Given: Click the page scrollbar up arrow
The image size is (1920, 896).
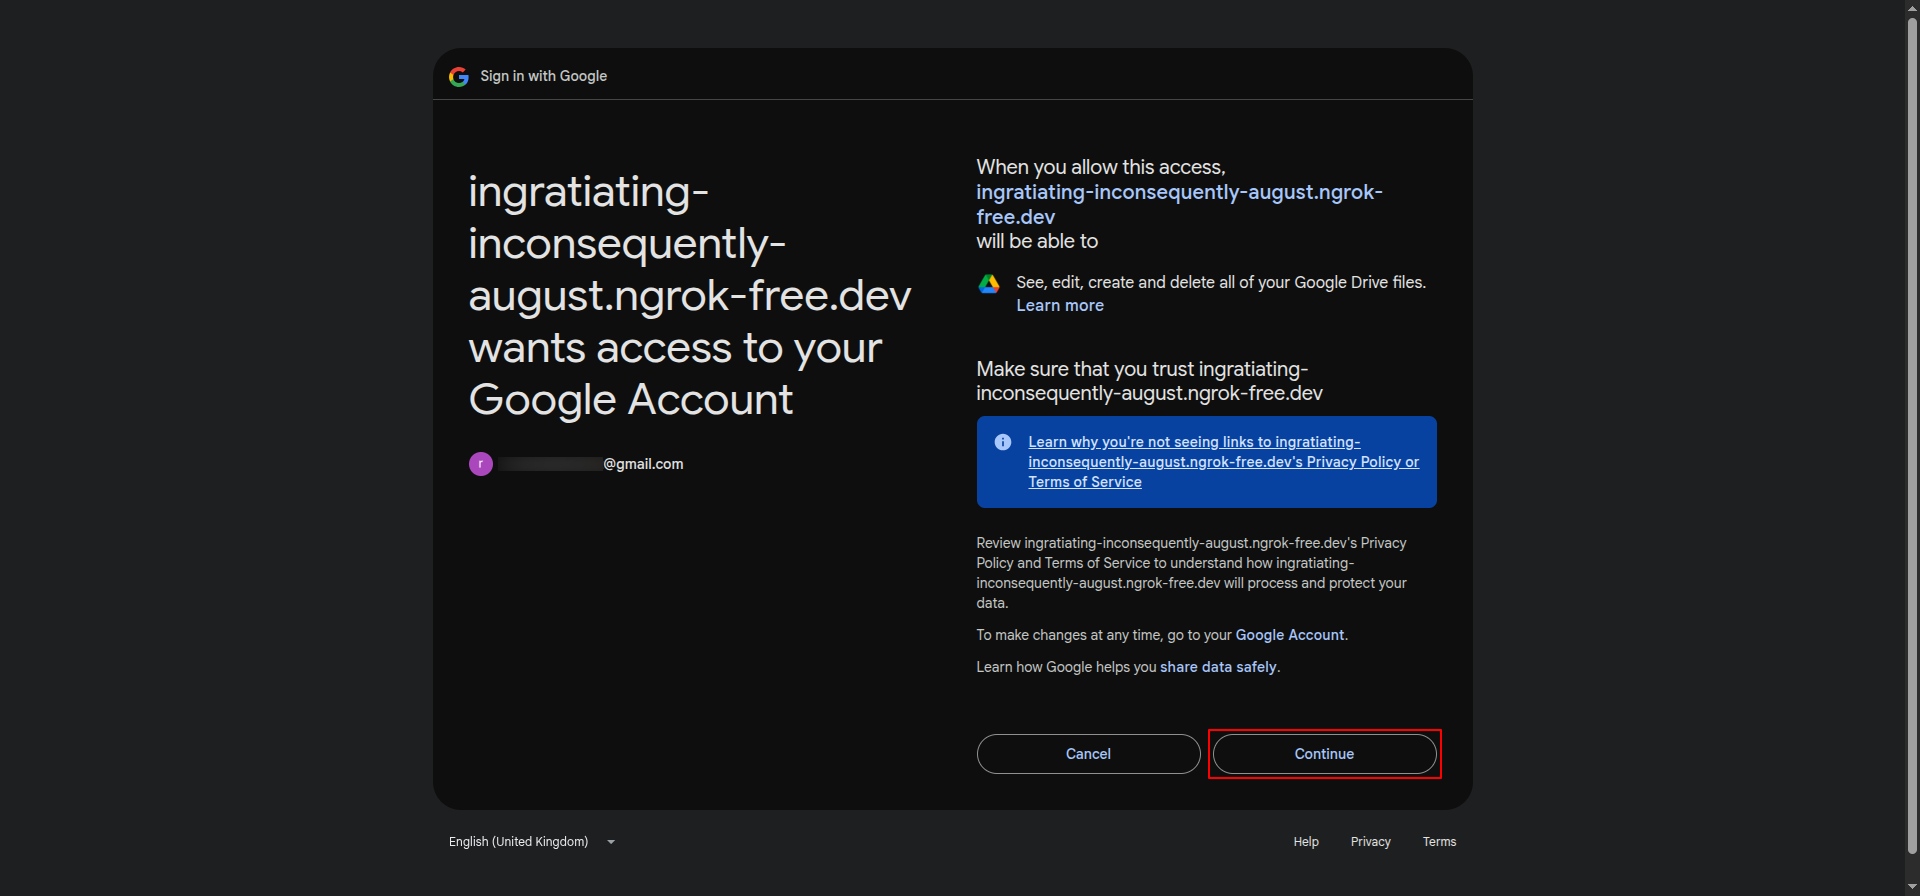Looking at the screenshot, I should coord(1912,8).
